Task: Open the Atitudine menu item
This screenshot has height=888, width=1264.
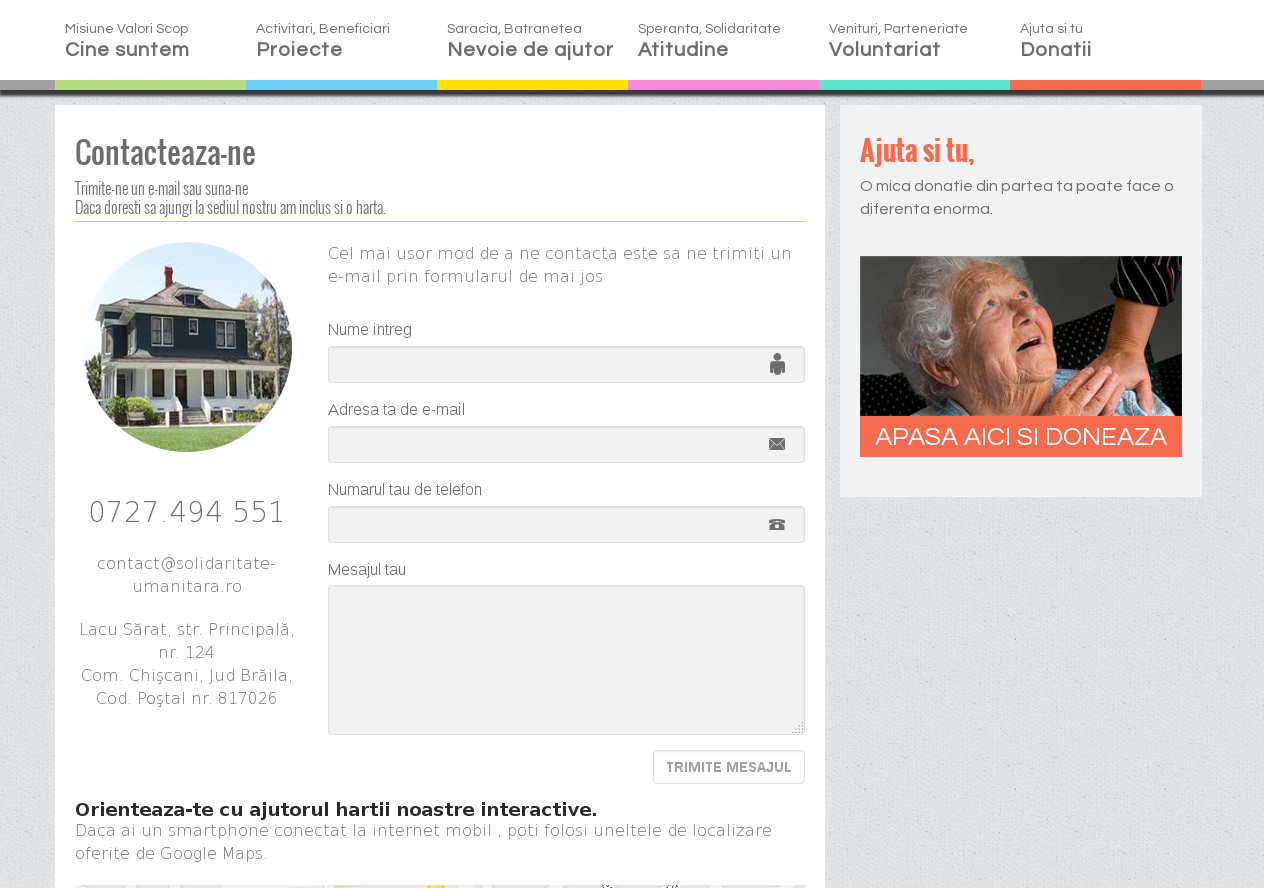Action: pyautogui.click(x=683, y=49)
